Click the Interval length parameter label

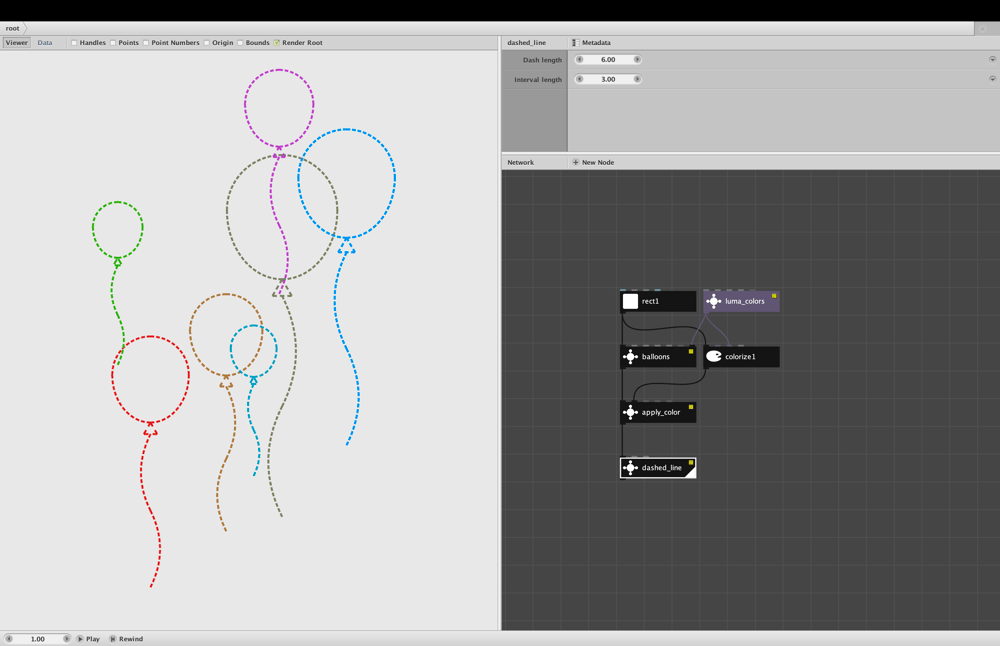tap(538, 80)
